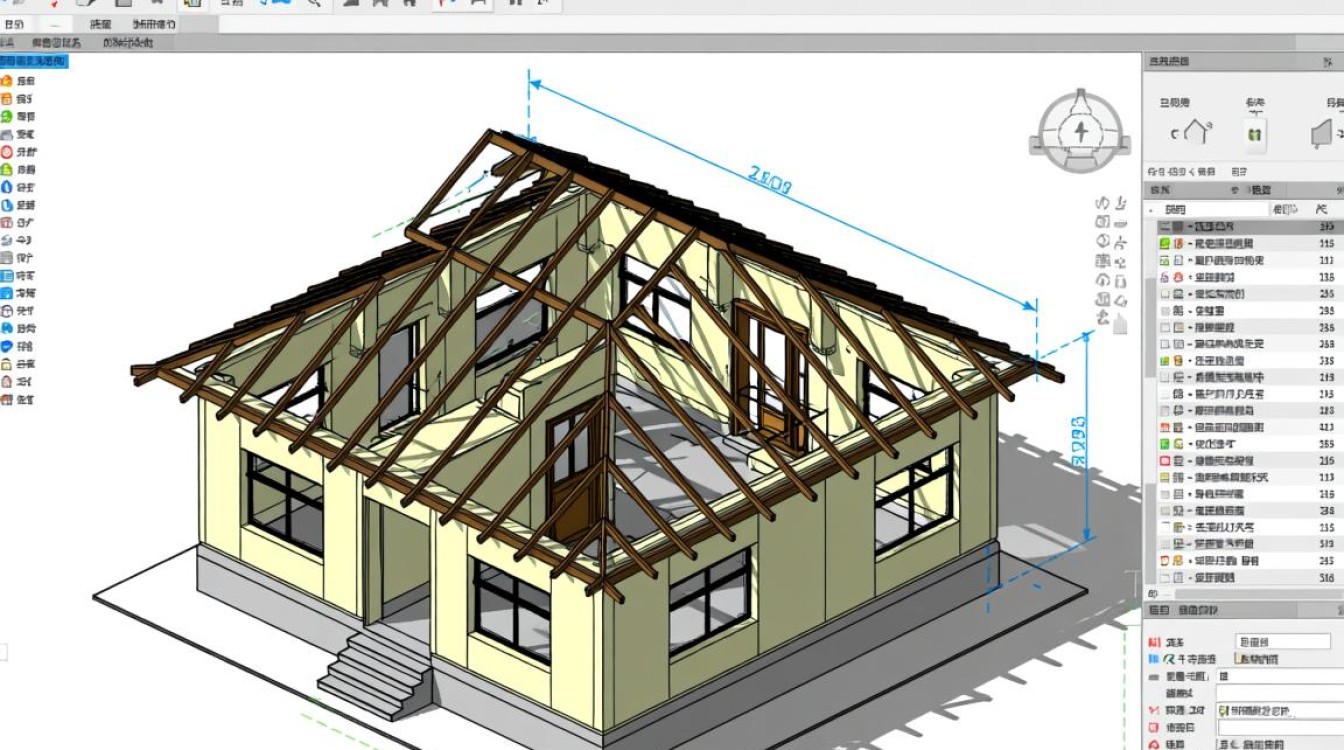Click the vertical blue wall height dimension value
Viewport: 1344px width, 750px height.
tap(1079, 442)
